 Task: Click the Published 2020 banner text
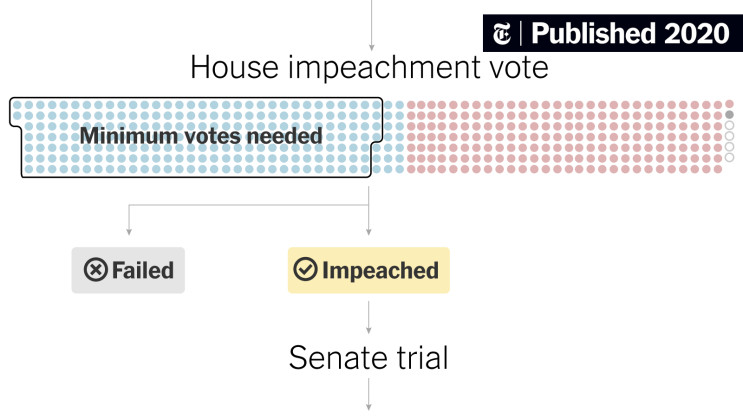tap(630, 34)
